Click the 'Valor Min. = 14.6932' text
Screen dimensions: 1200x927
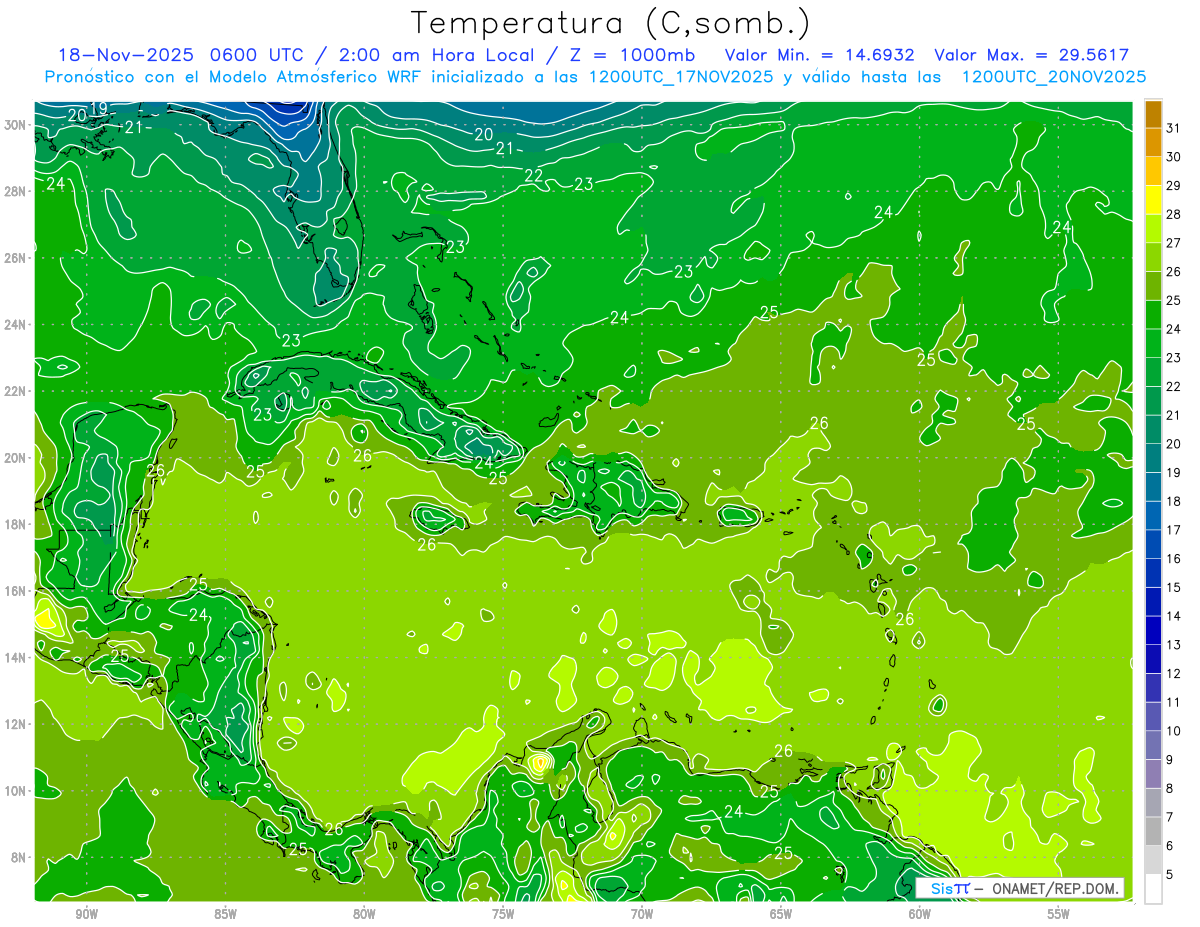pyautogui.click(x=822, y=55)
